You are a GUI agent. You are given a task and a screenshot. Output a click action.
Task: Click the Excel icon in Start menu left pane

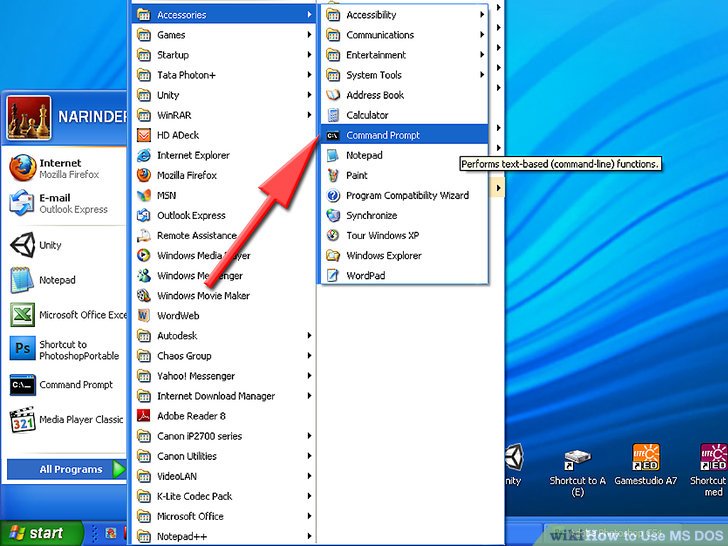pos(23,315)
